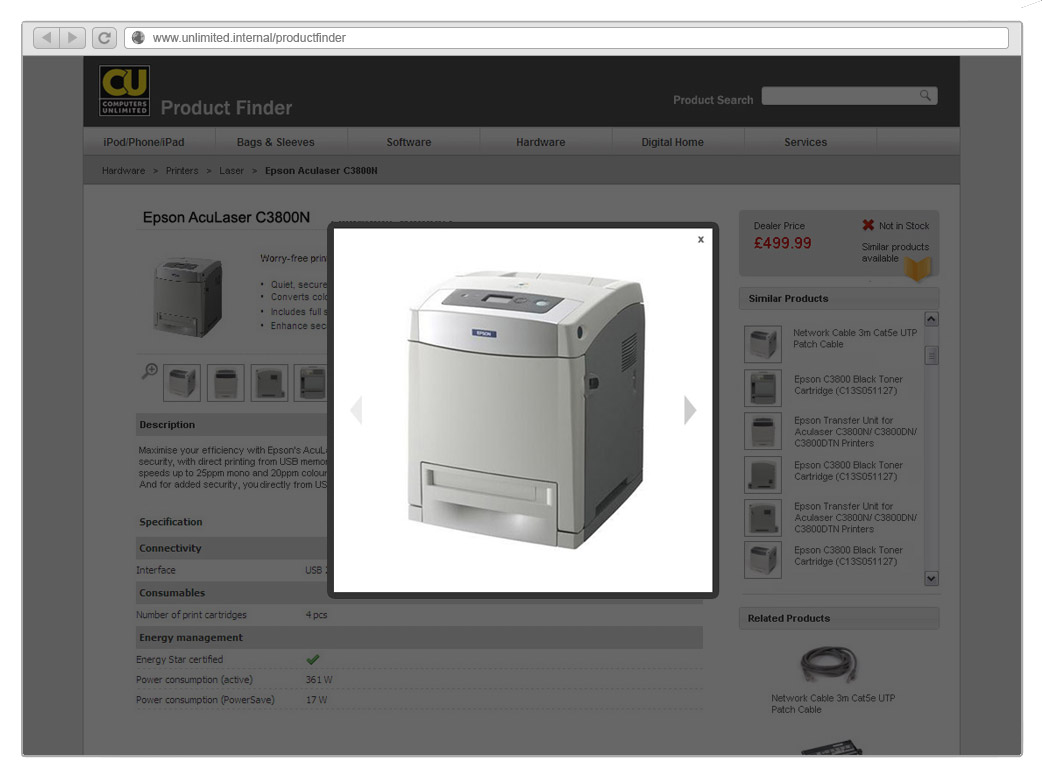Close the image lightbox with the x

pyautogui.click(x=700, y=240)
